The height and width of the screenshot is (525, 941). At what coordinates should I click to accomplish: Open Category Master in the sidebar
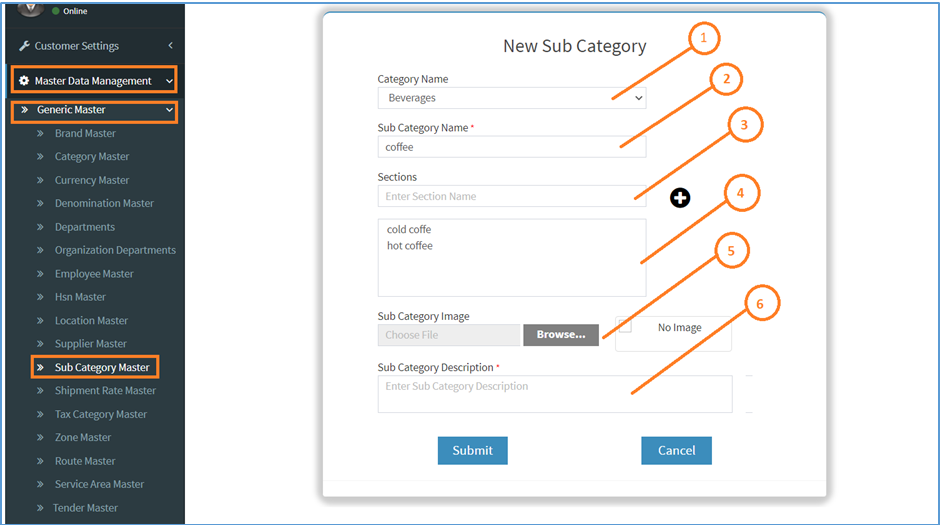click(92, 157)
